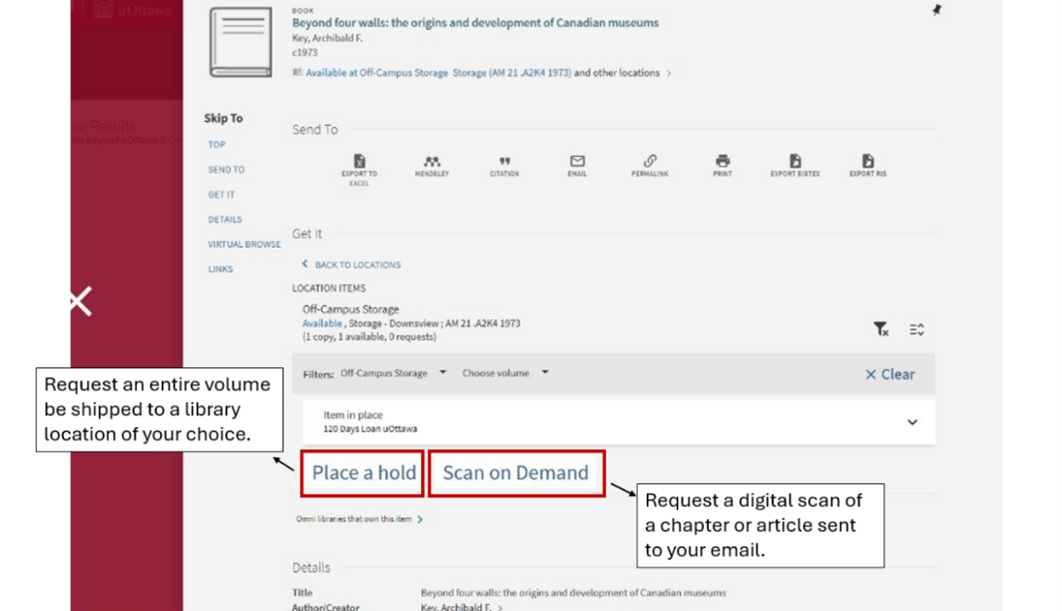This screenshot has height=611, width=1062.
Task: Get the Permalink for this book
Action: (650, 166)
